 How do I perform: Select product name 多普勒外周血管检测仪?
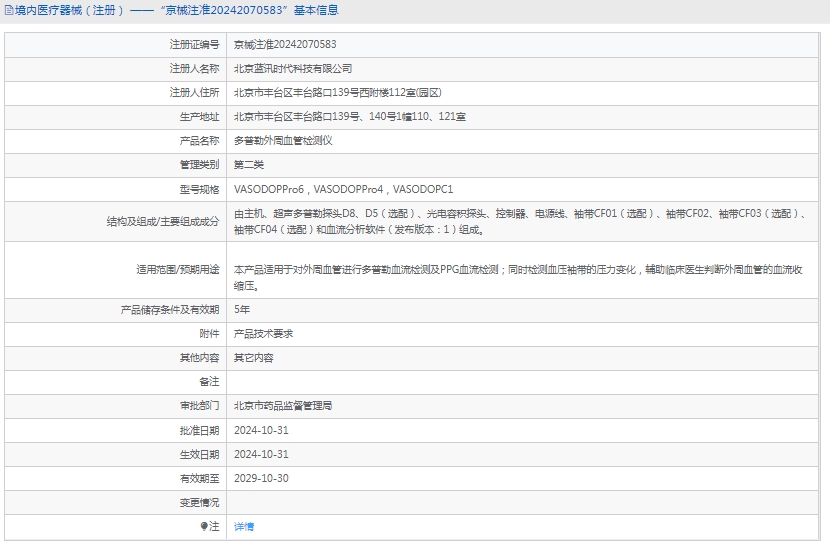tap(283, 141)
